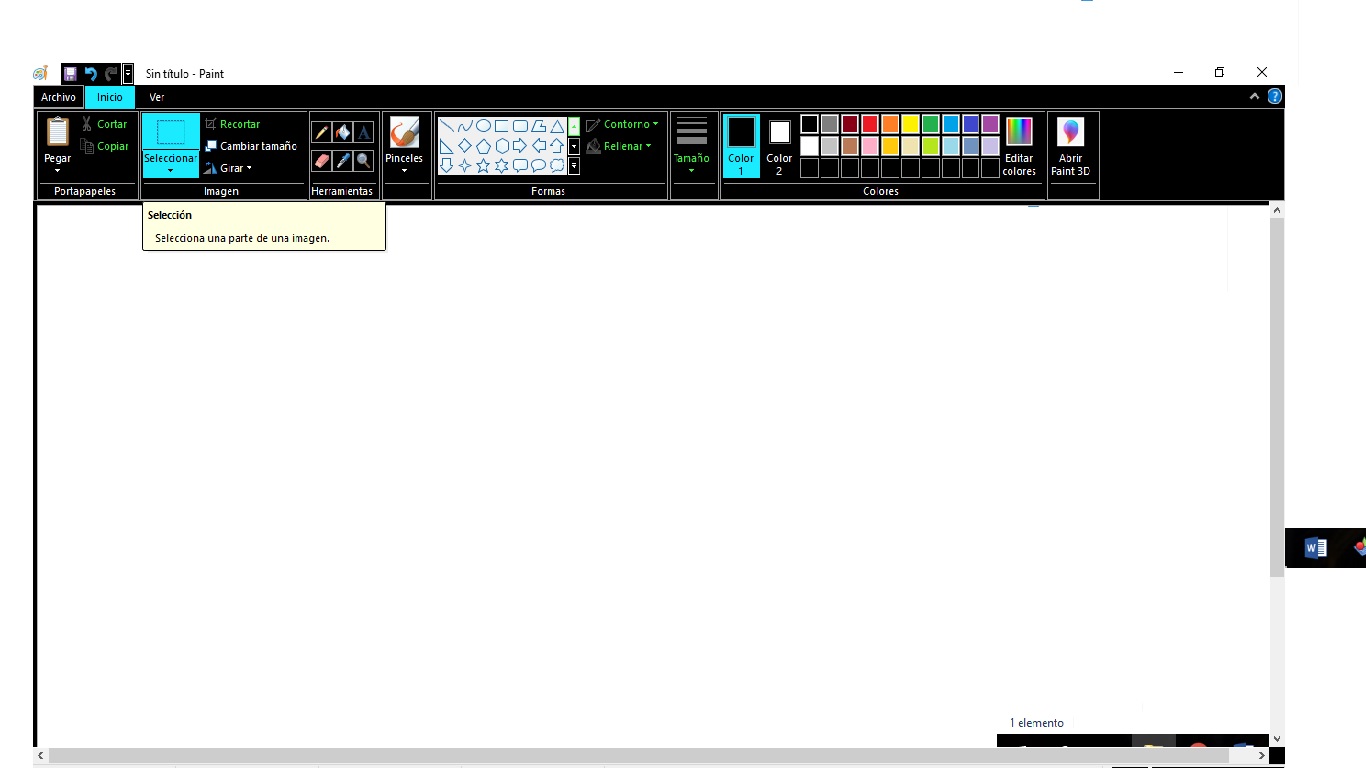Click the Pinceles brush icon
Screen dimensions: 1366x768
tap(404, 133)
